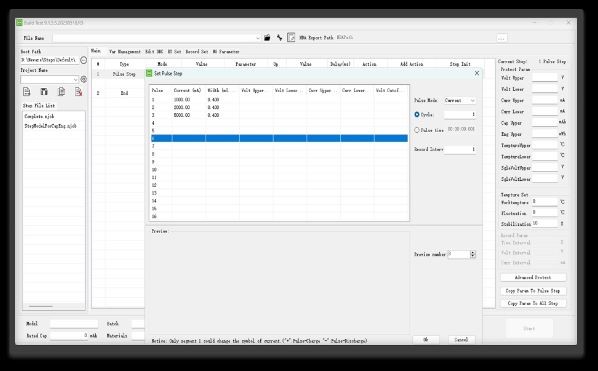Click the round browse icon beside Boot Path

pyautogui.click(x=84, y=60)
